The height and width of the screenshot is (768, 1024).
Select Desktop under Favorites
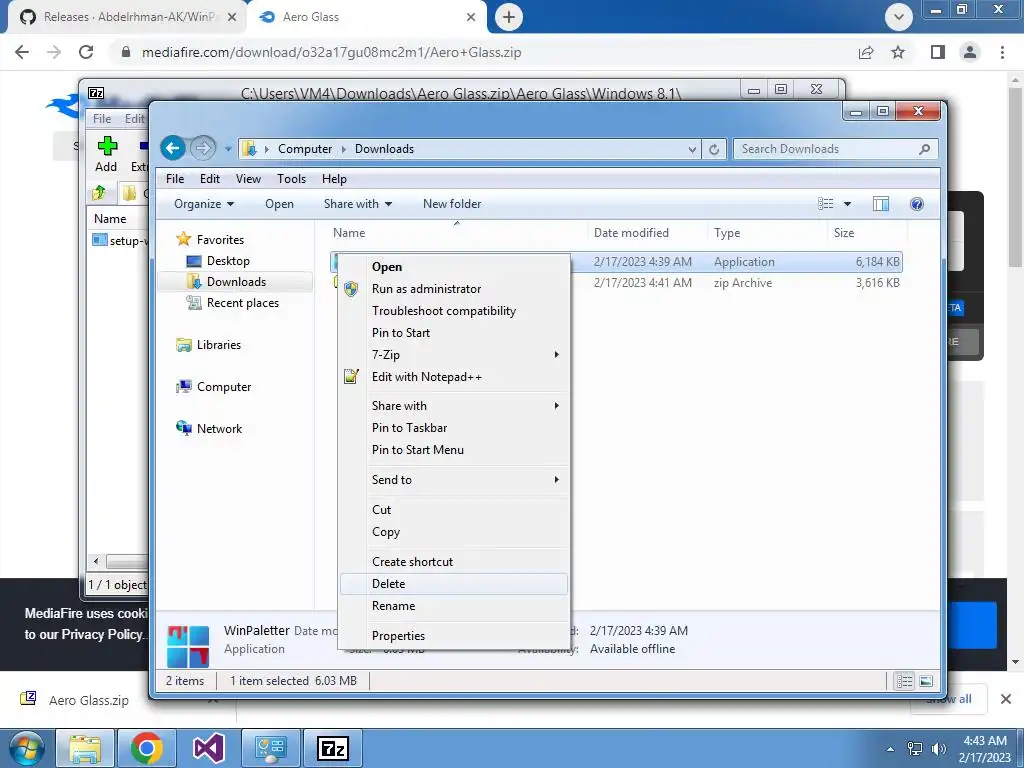pos(228,261)
